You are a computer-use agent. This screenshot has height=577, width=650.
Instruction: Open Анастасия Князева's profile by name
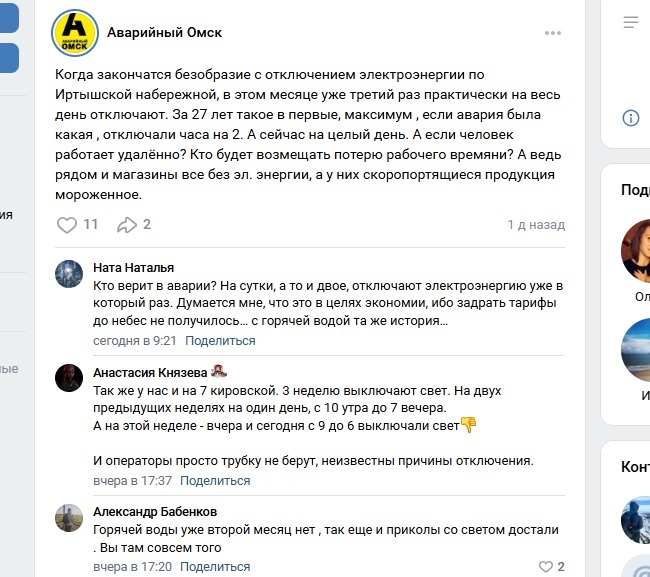[152, 372]
